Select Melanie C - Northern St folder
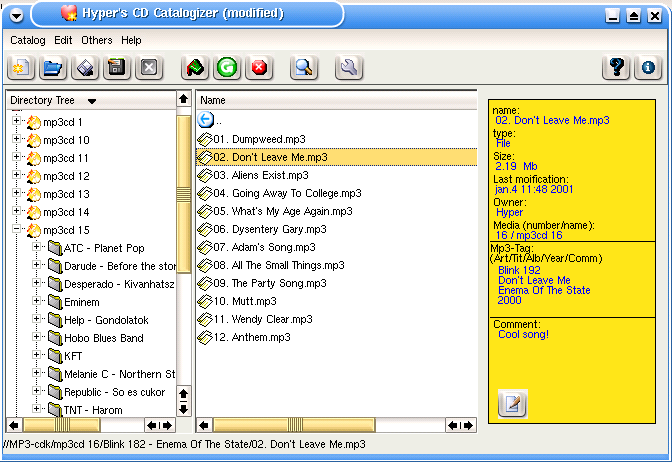This screenshot has width=672, height=462. (x=120, y=374)
